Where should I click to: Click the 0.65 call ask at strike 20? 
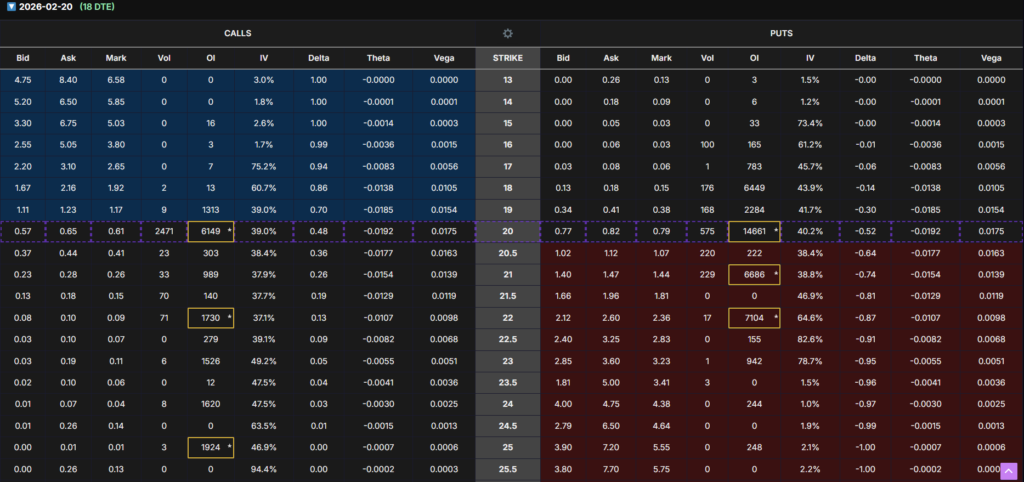coord(68,232)
